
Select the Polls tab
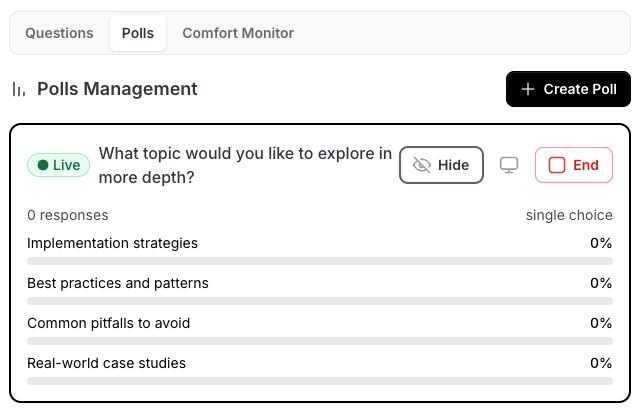(138, 33)
